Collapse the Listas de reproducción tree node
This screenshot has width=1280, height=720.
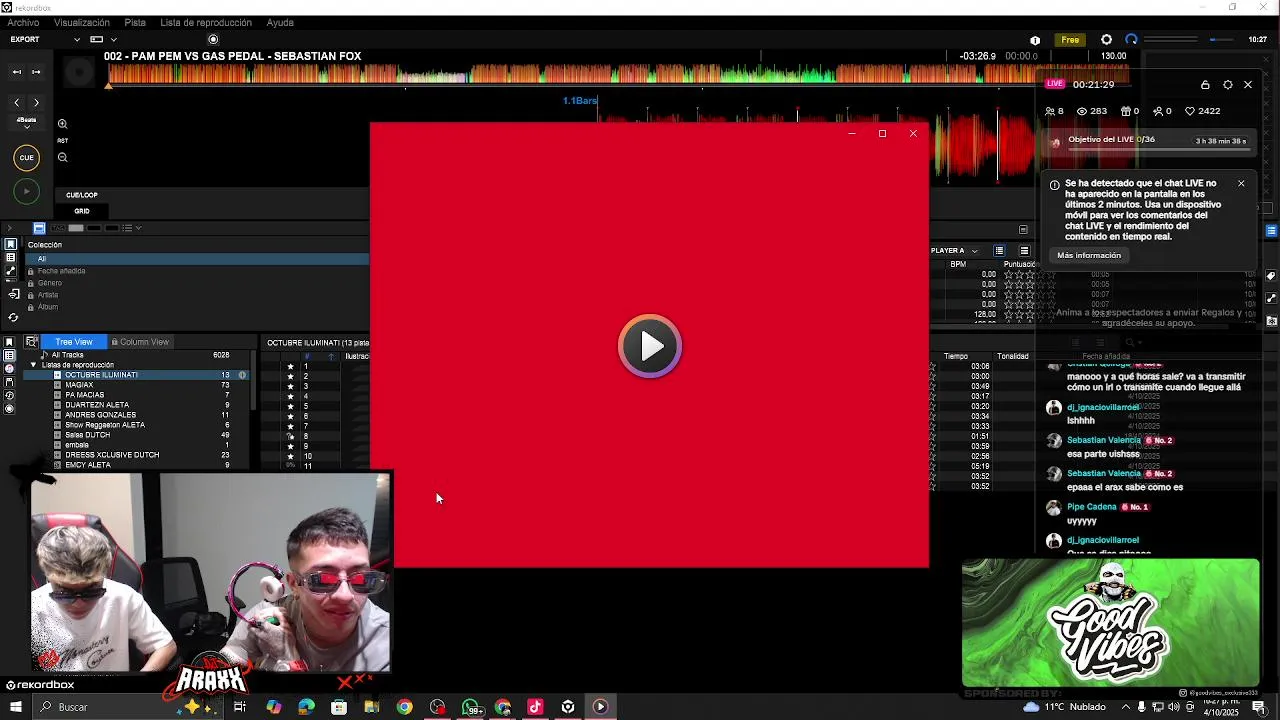(33, 365)
